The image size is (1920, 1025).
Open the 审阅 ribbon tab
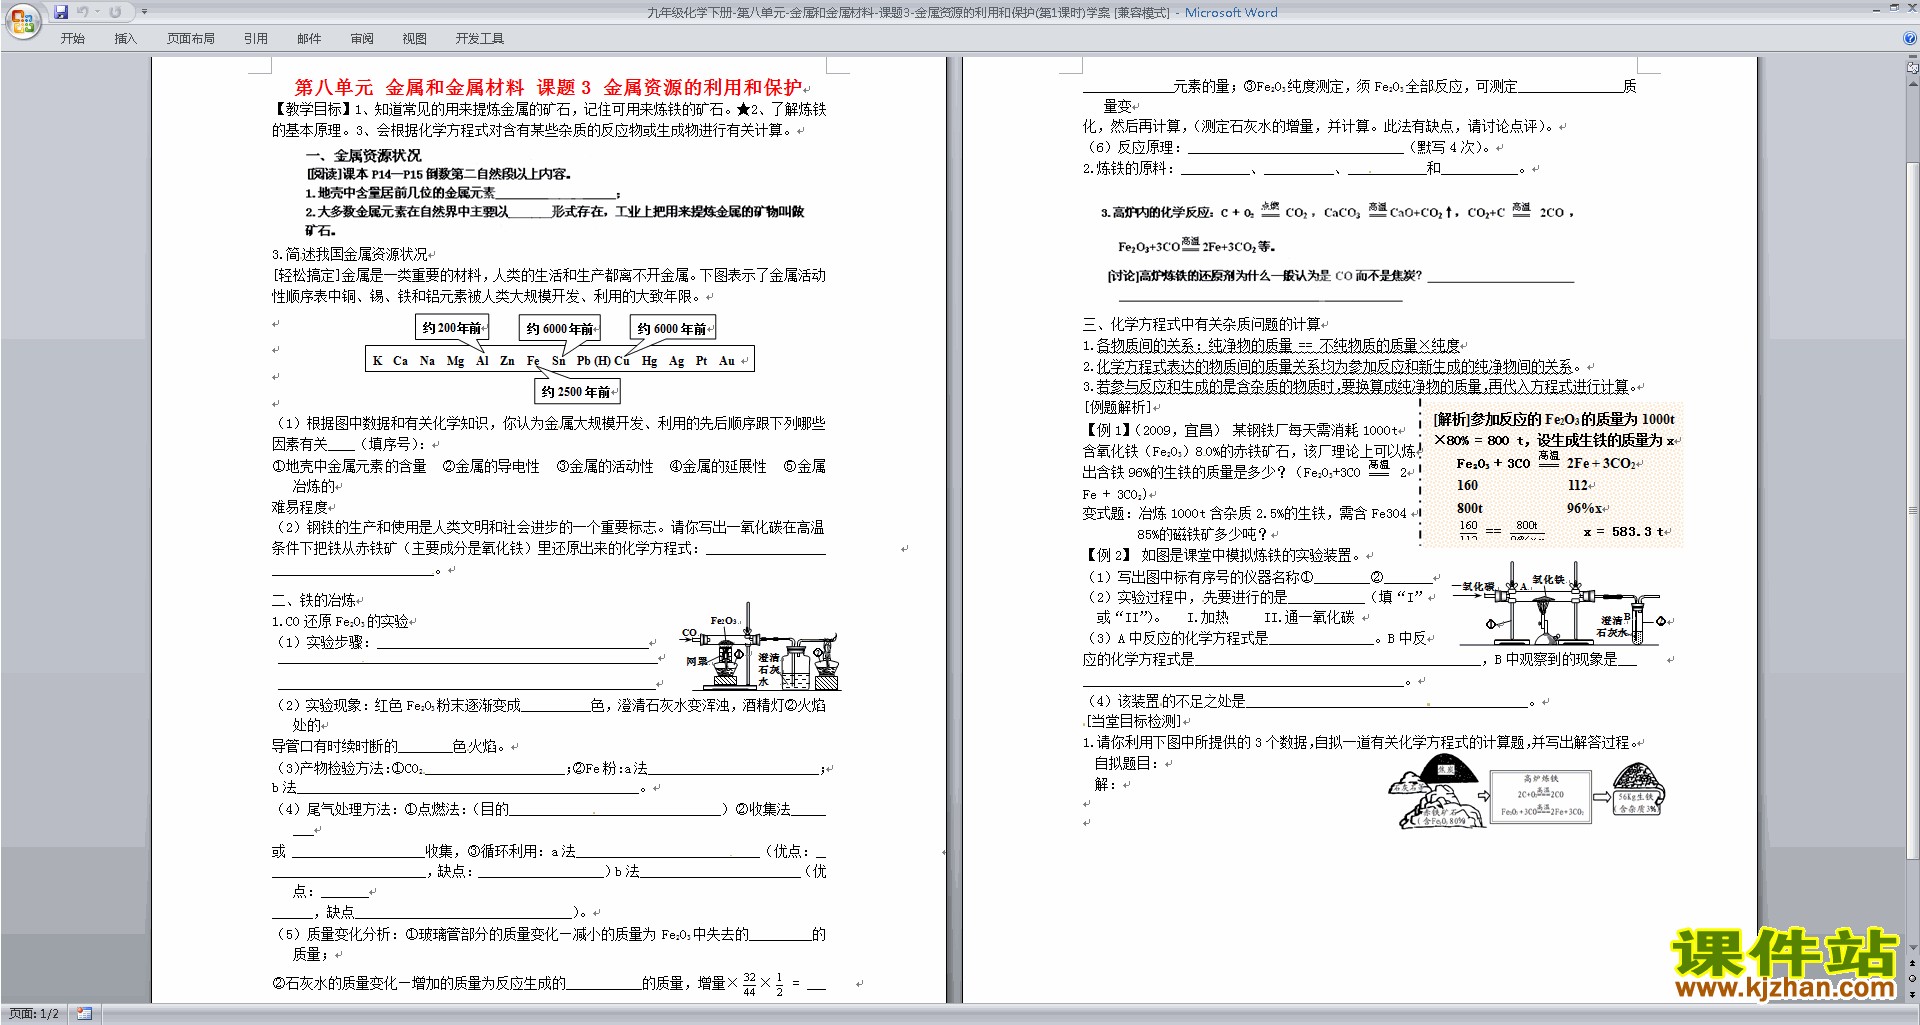point(362,39)
